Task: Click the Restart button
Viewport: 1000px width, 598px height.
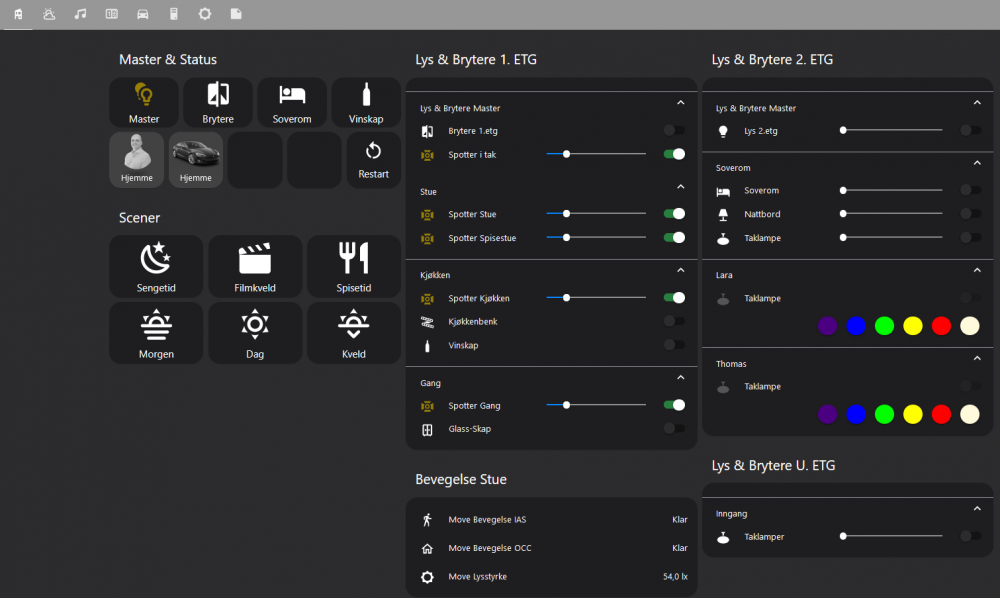Action: [373, 160]
